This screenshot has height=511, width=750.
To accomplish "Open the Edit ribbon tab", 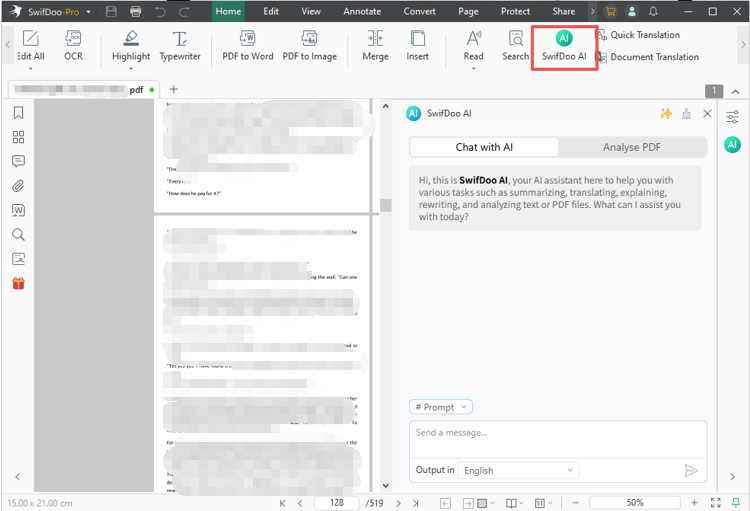I will click(271, 11).
